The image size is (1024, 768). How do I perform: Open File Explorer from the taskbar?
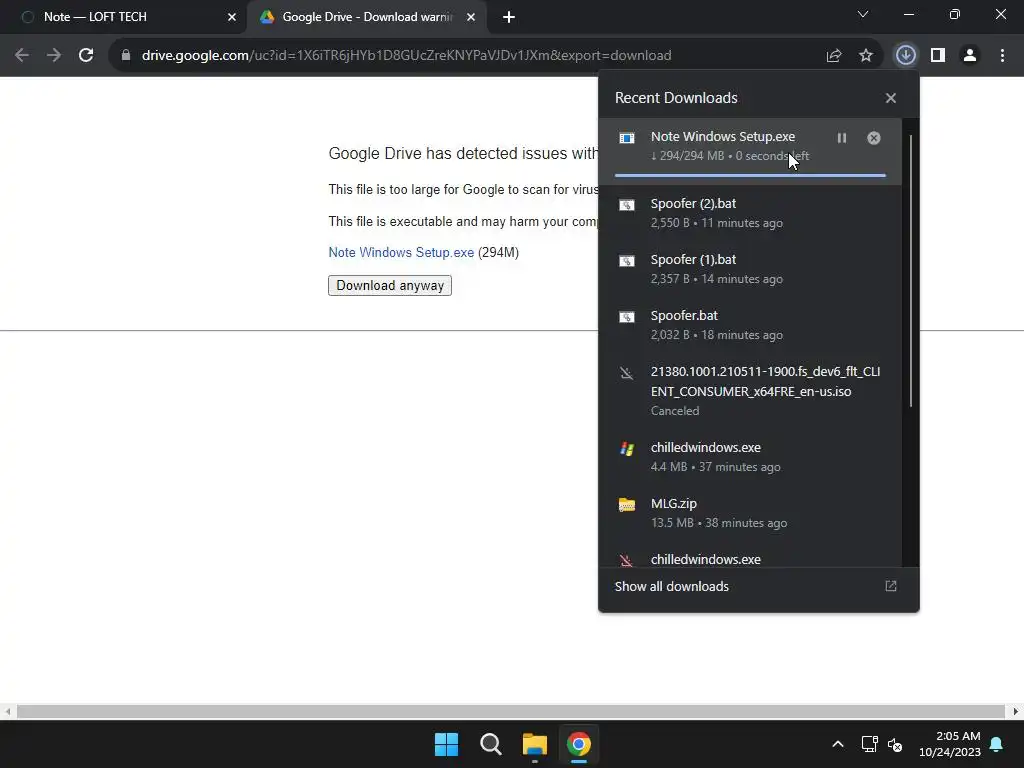534,744
